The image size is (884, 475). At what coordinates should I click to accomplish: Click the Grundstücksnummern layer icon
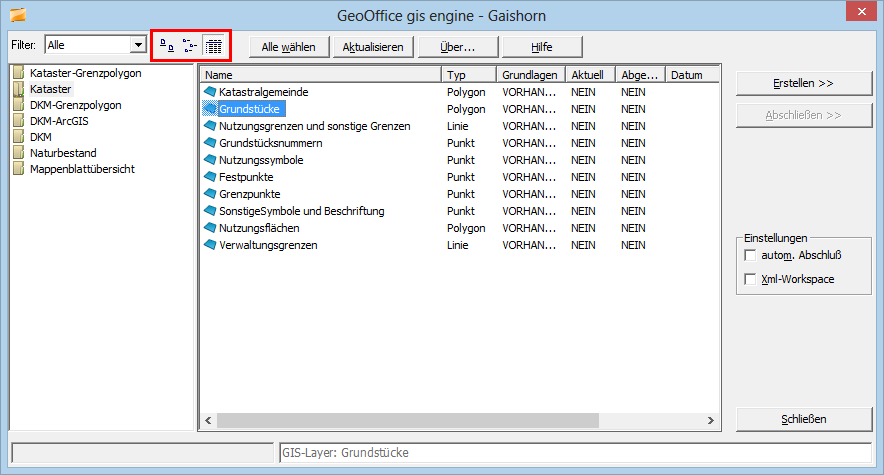pos(210,142)
